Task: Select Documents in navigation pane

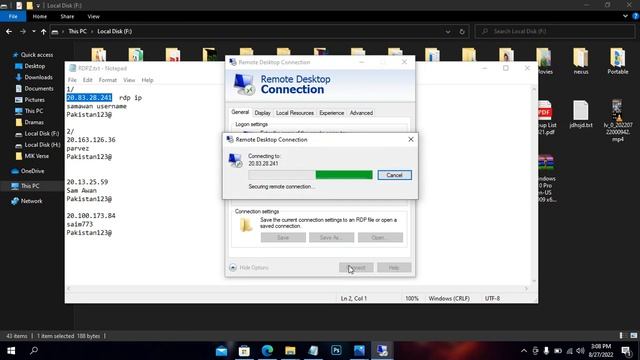Action: tap(34, 89)
